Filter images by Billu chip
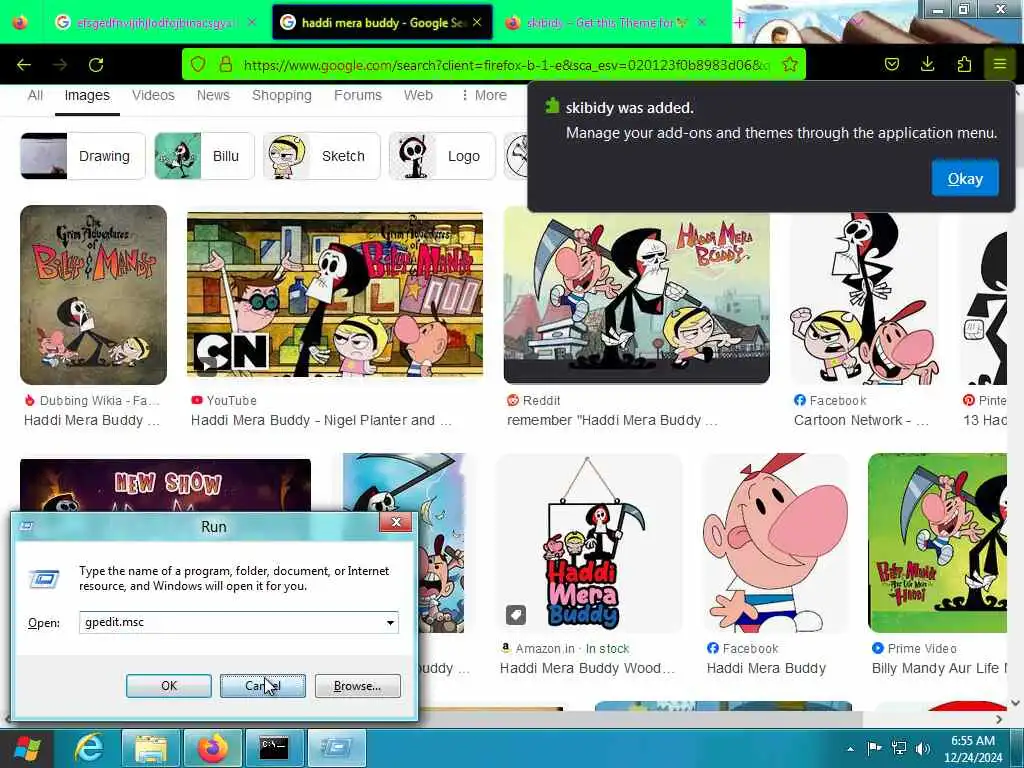 [204, 156]
